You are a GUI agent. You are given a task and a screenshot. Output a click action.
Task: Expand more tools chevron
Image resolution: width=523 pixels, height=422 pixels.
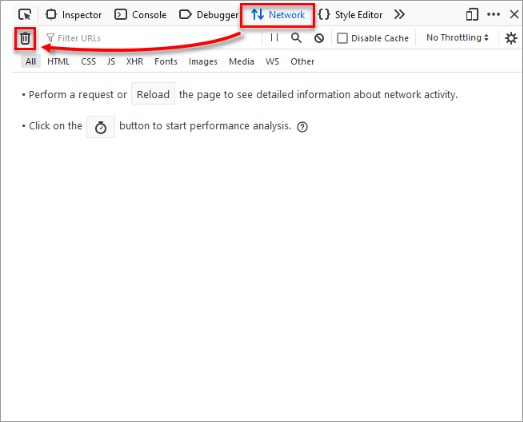399,14
